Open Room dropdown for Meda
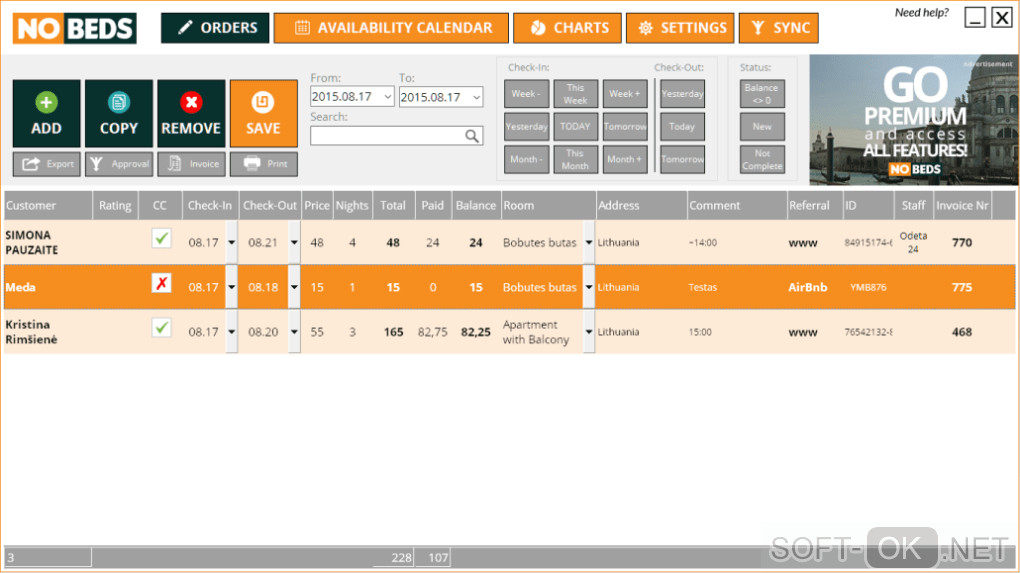 point(589,287)
